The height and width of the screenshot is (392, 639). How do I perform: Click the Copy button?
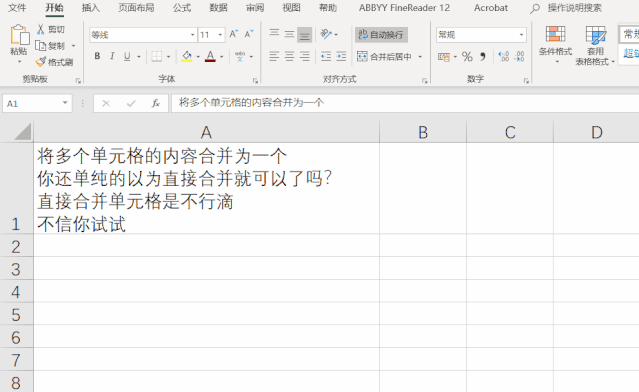coord(51,46)
